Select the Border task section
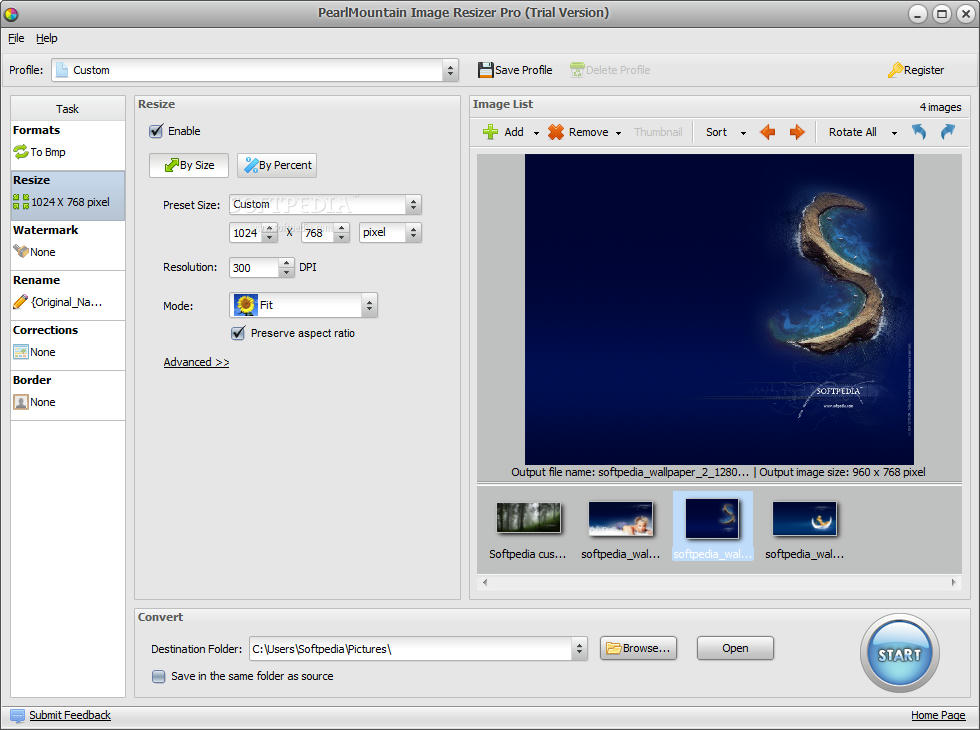980x730 pixels. point(68,395)
